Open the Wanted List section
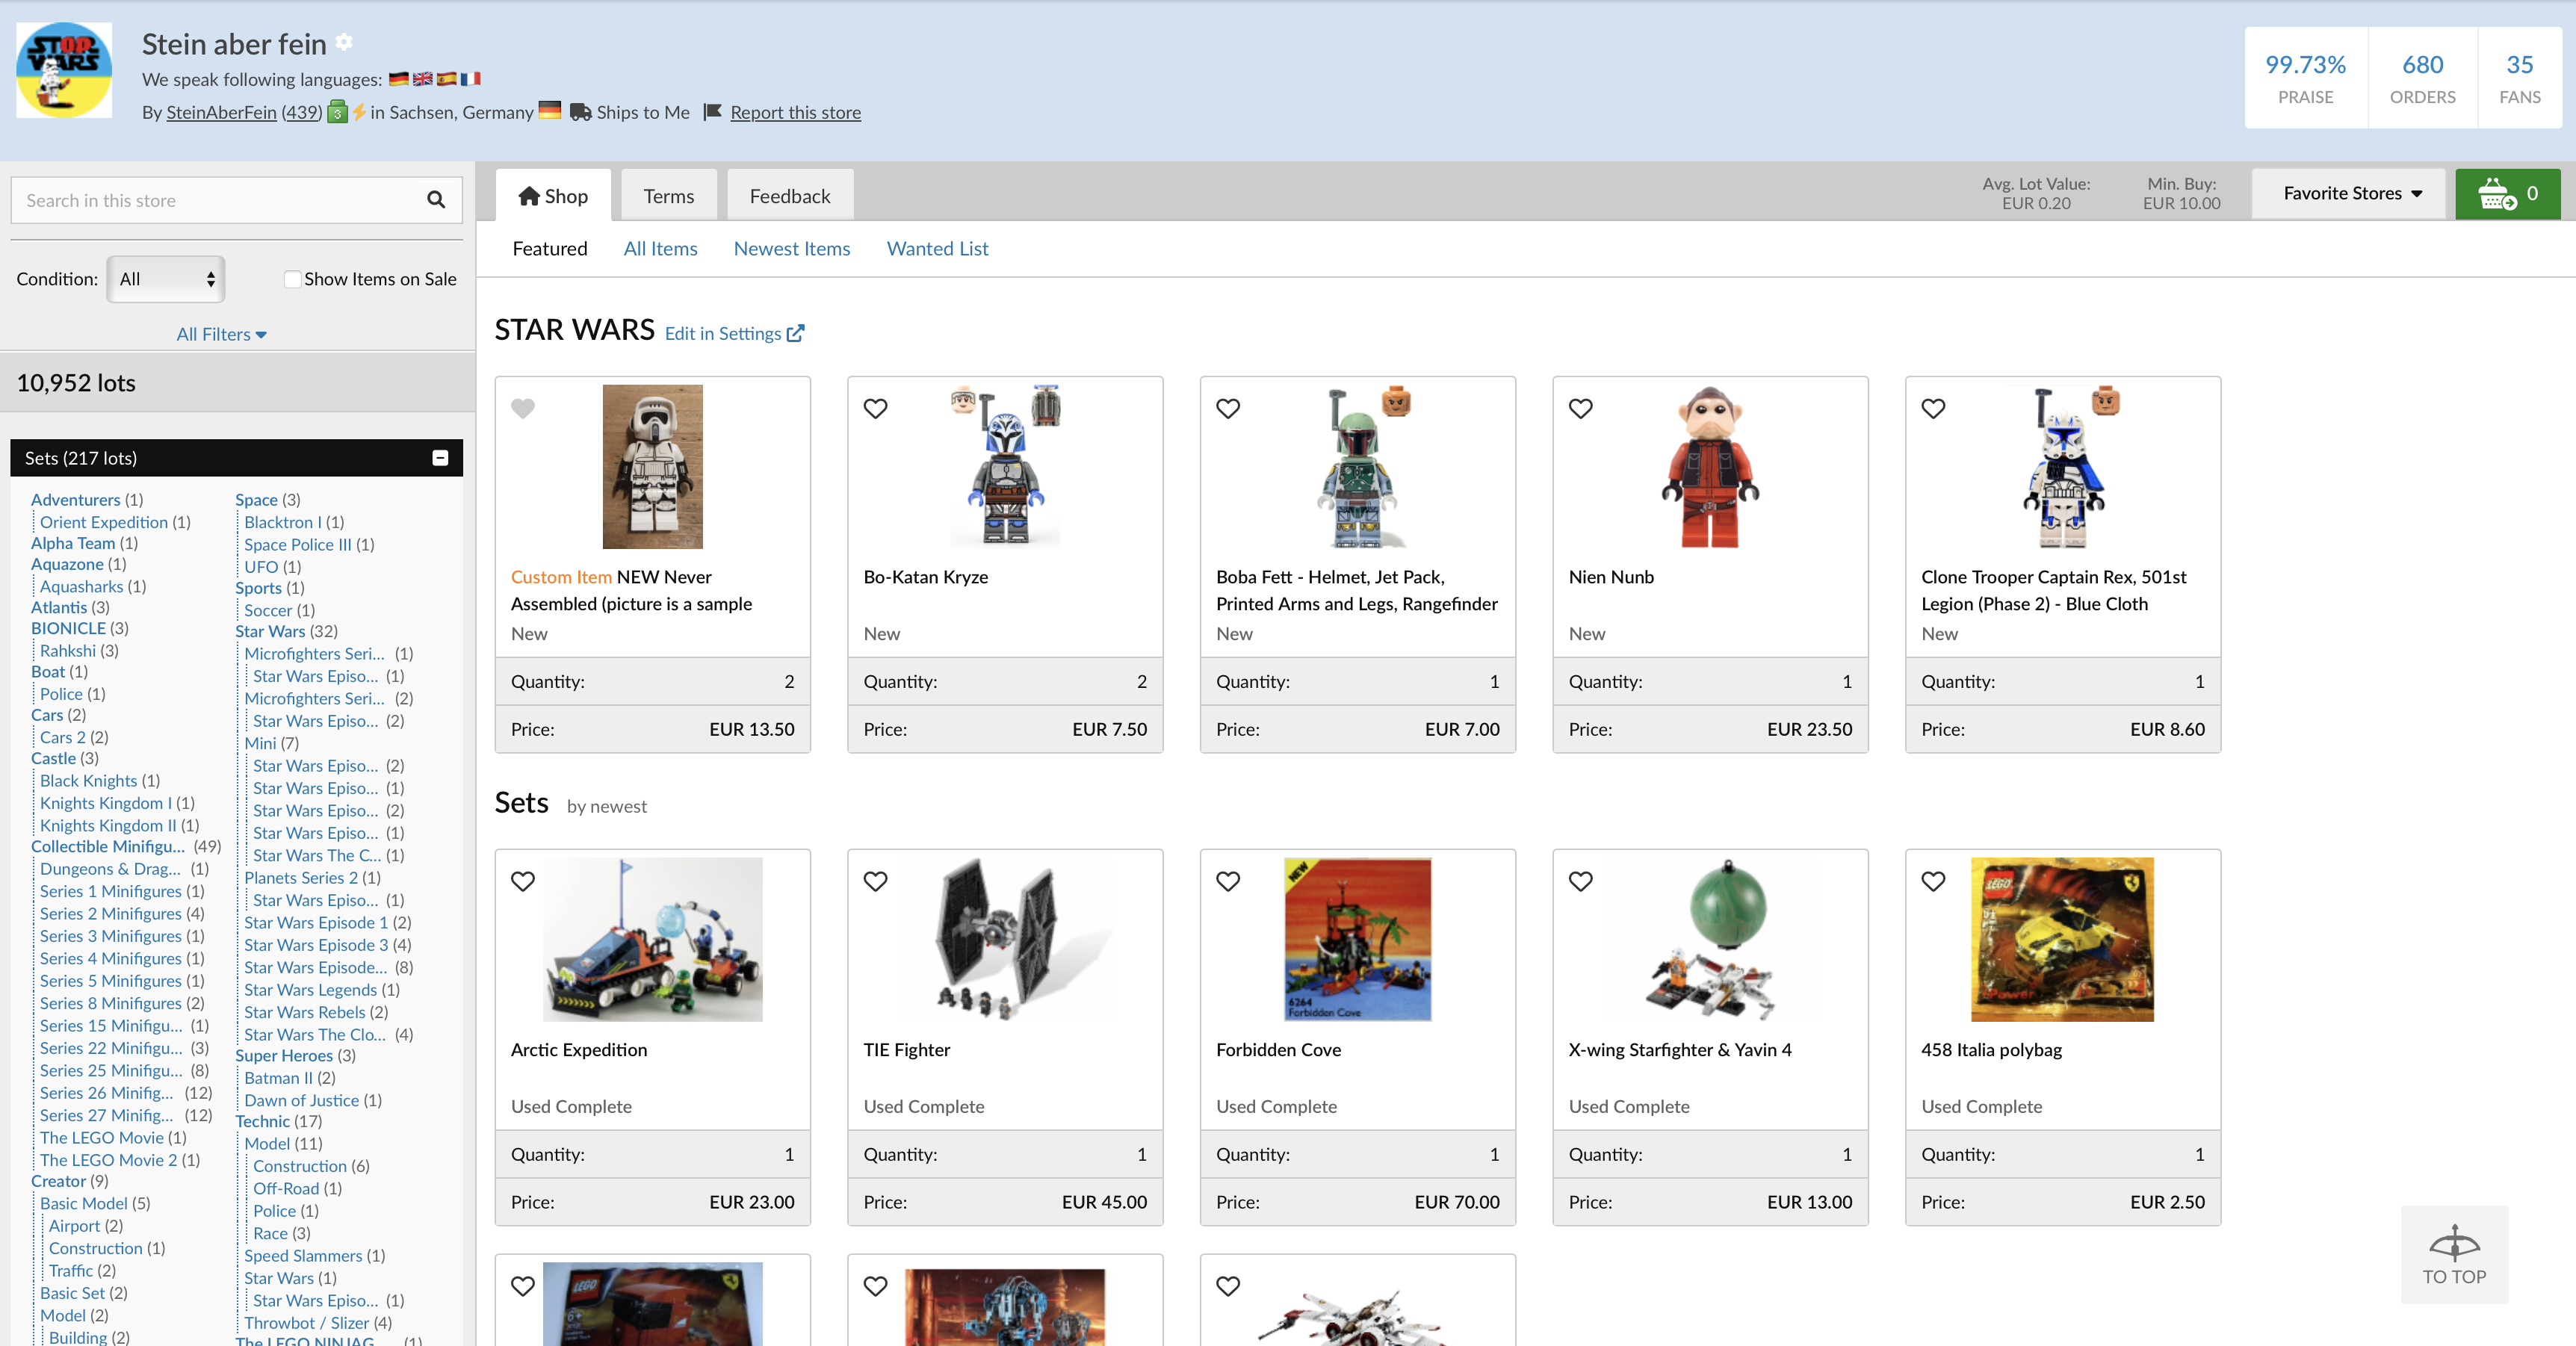The width and height of the screenshot is (2576, 1346). [936, 248]
